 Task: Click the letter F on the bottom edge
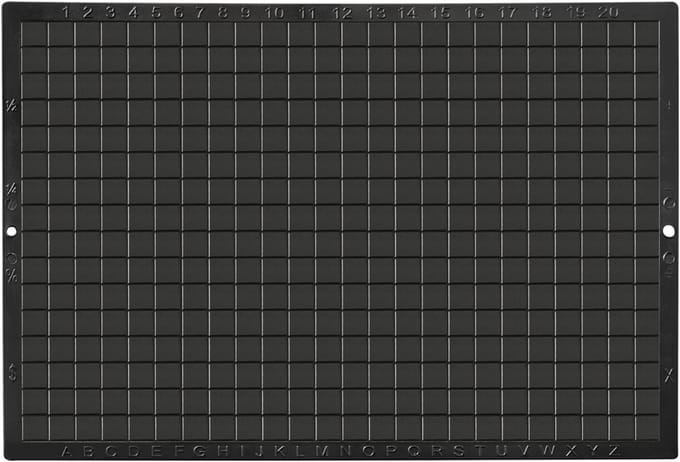pos(180,451)
